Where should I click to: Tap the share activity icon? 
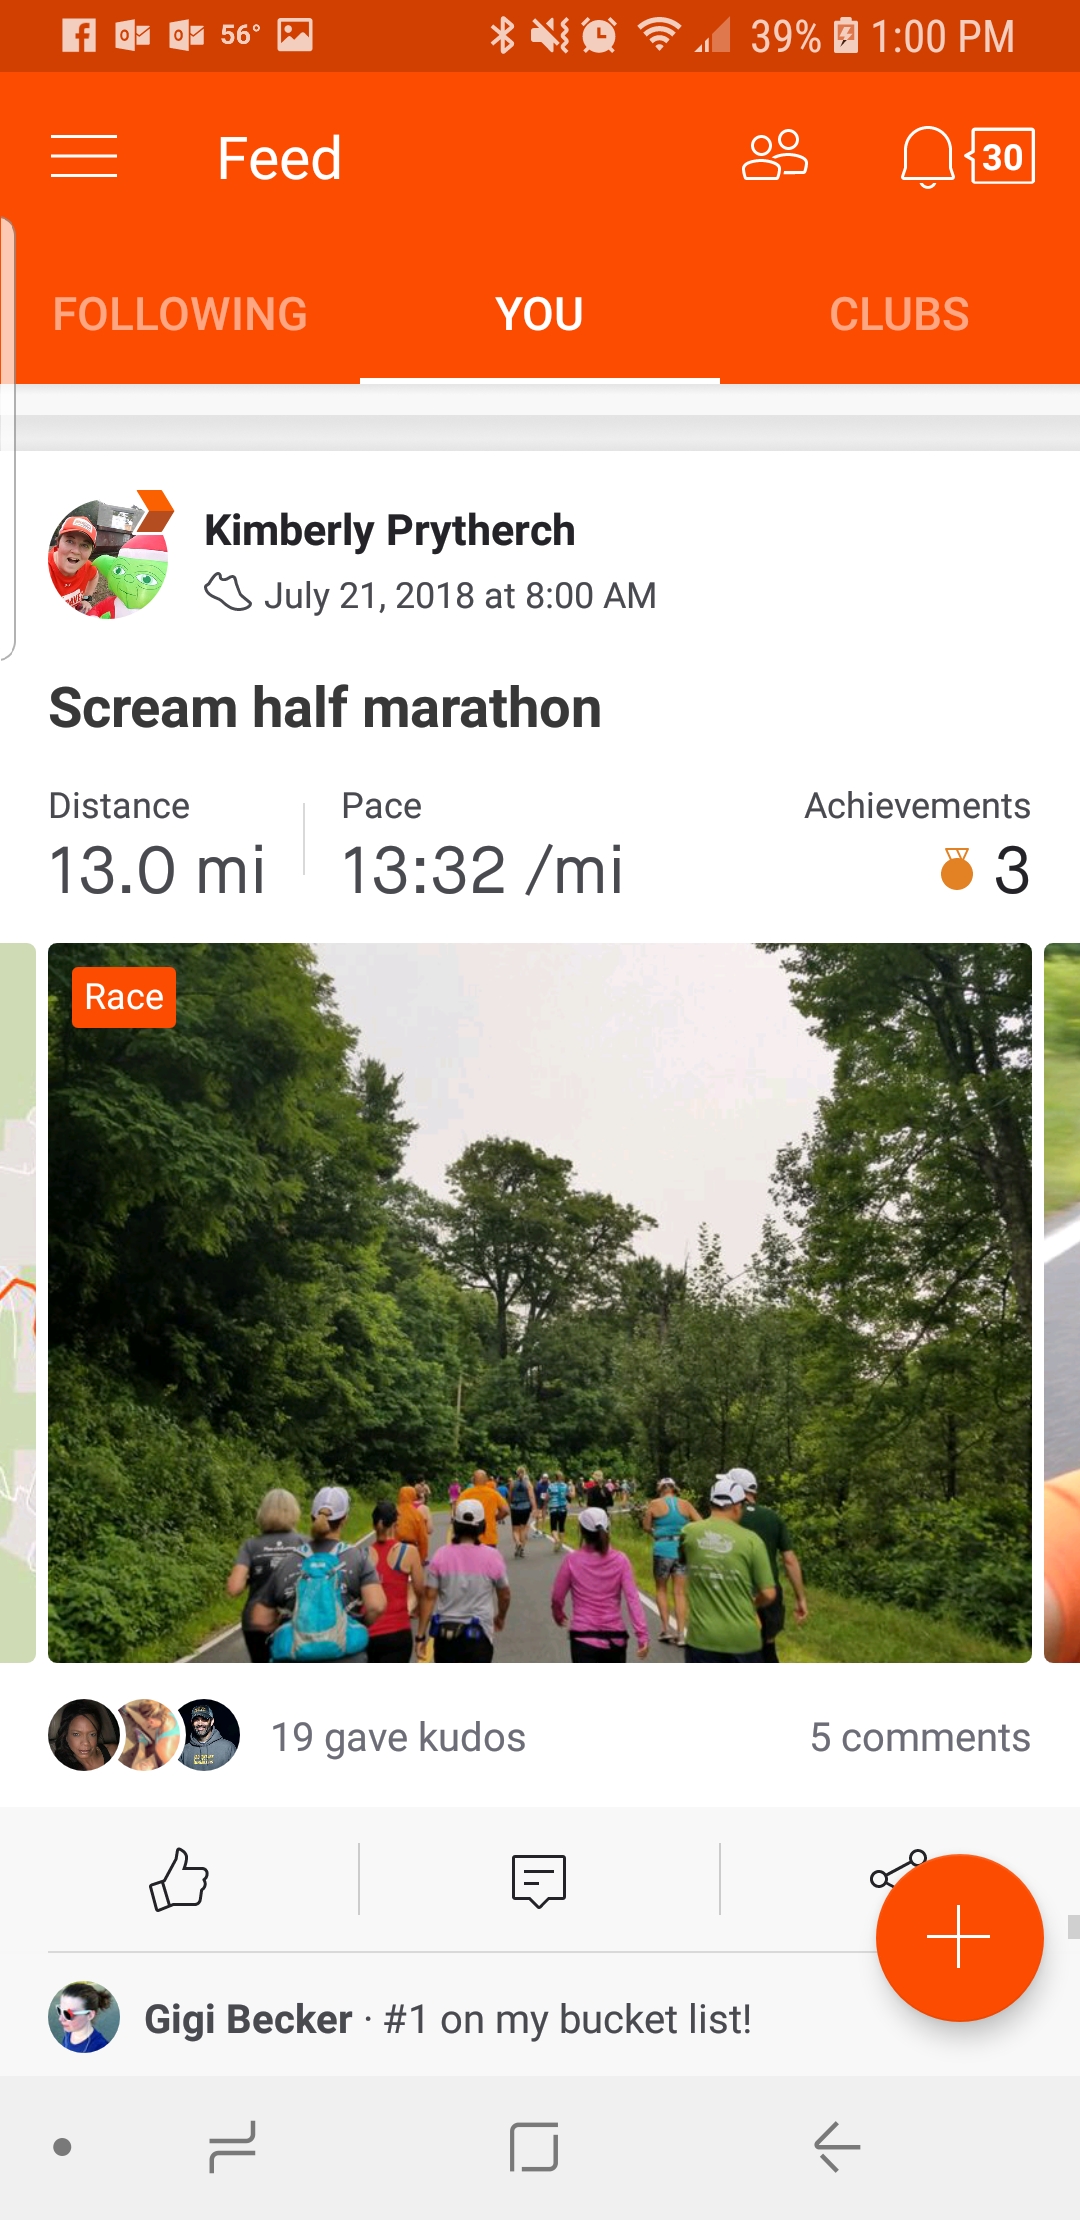click(897, 1870)
